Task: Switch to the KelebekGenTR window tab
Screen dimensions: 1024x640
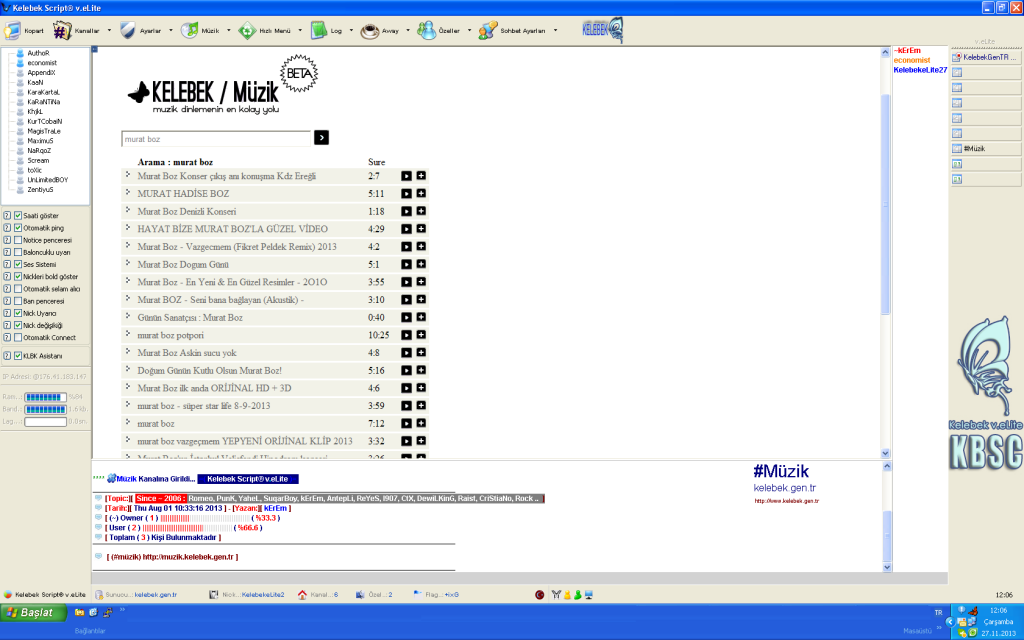Action: [986, 57]
